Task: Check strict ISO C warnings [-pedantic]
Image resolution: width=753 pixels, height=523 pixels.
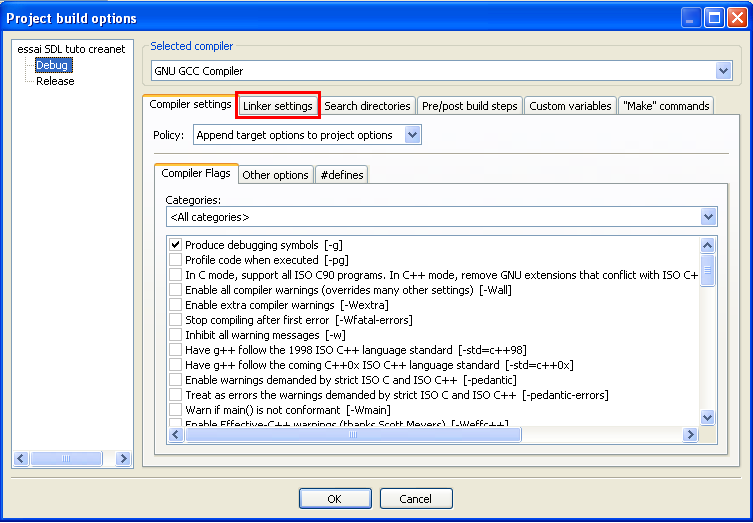Action: pyautogui.click(x=175, y=380)
